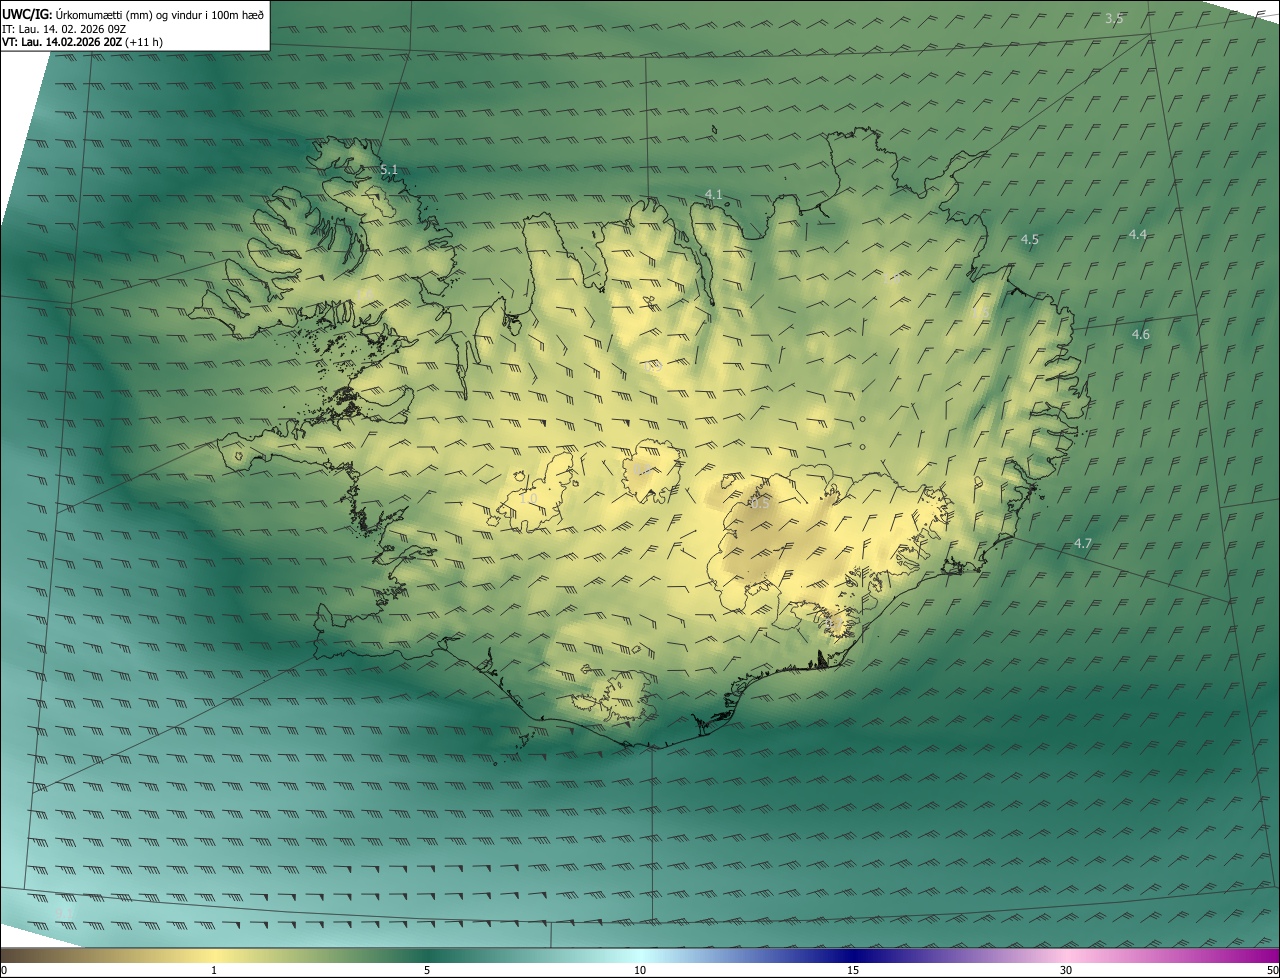
Task: Click the '0' tick on the color scale
Action: (4, 970)
